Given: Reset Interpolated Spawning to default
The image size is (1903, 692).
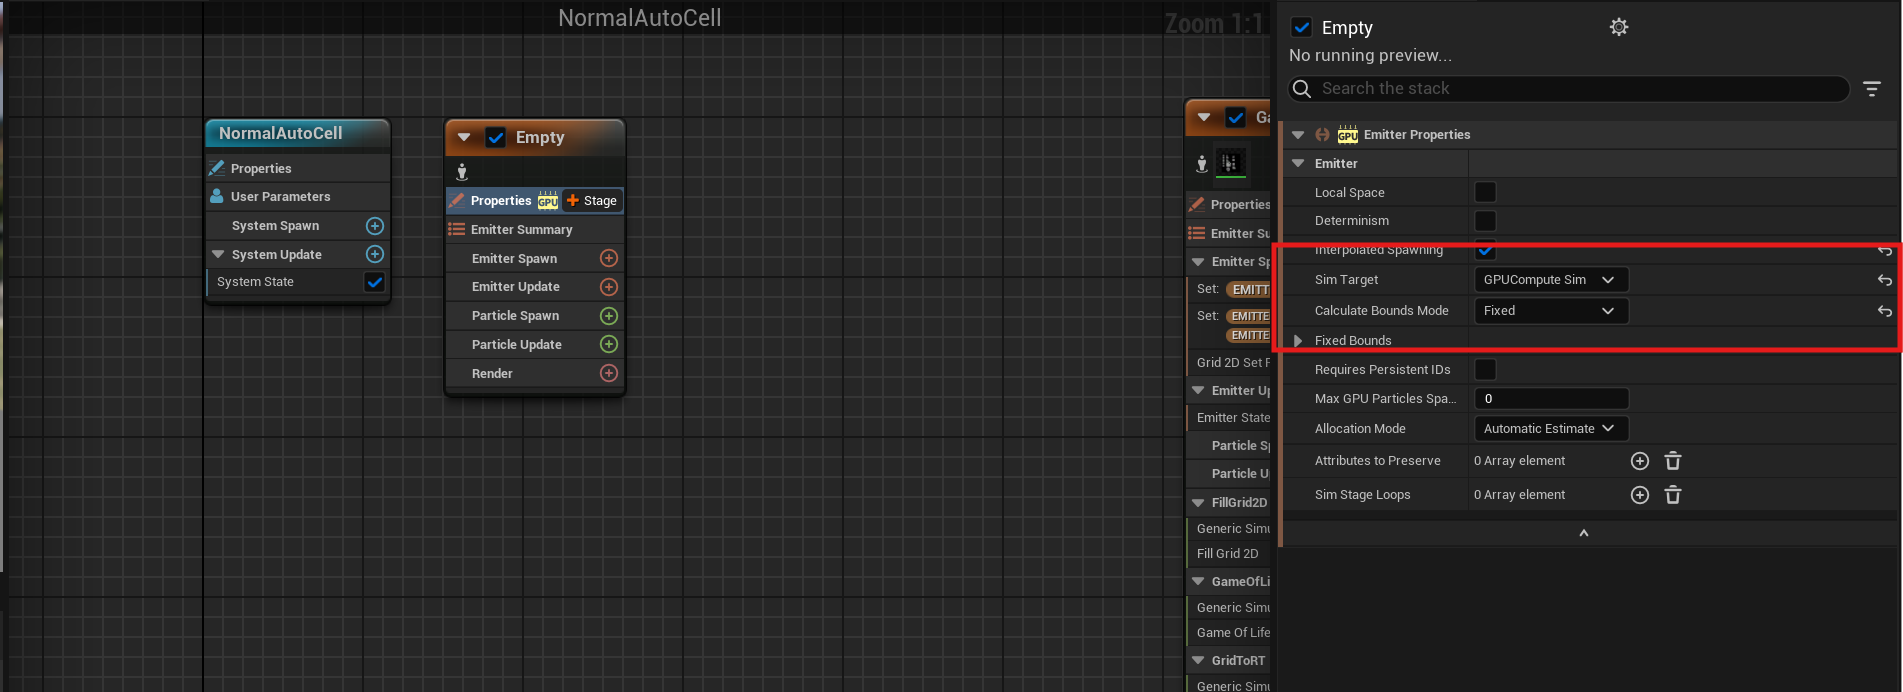Looking at the screenshot, I should click(1885, 251).
